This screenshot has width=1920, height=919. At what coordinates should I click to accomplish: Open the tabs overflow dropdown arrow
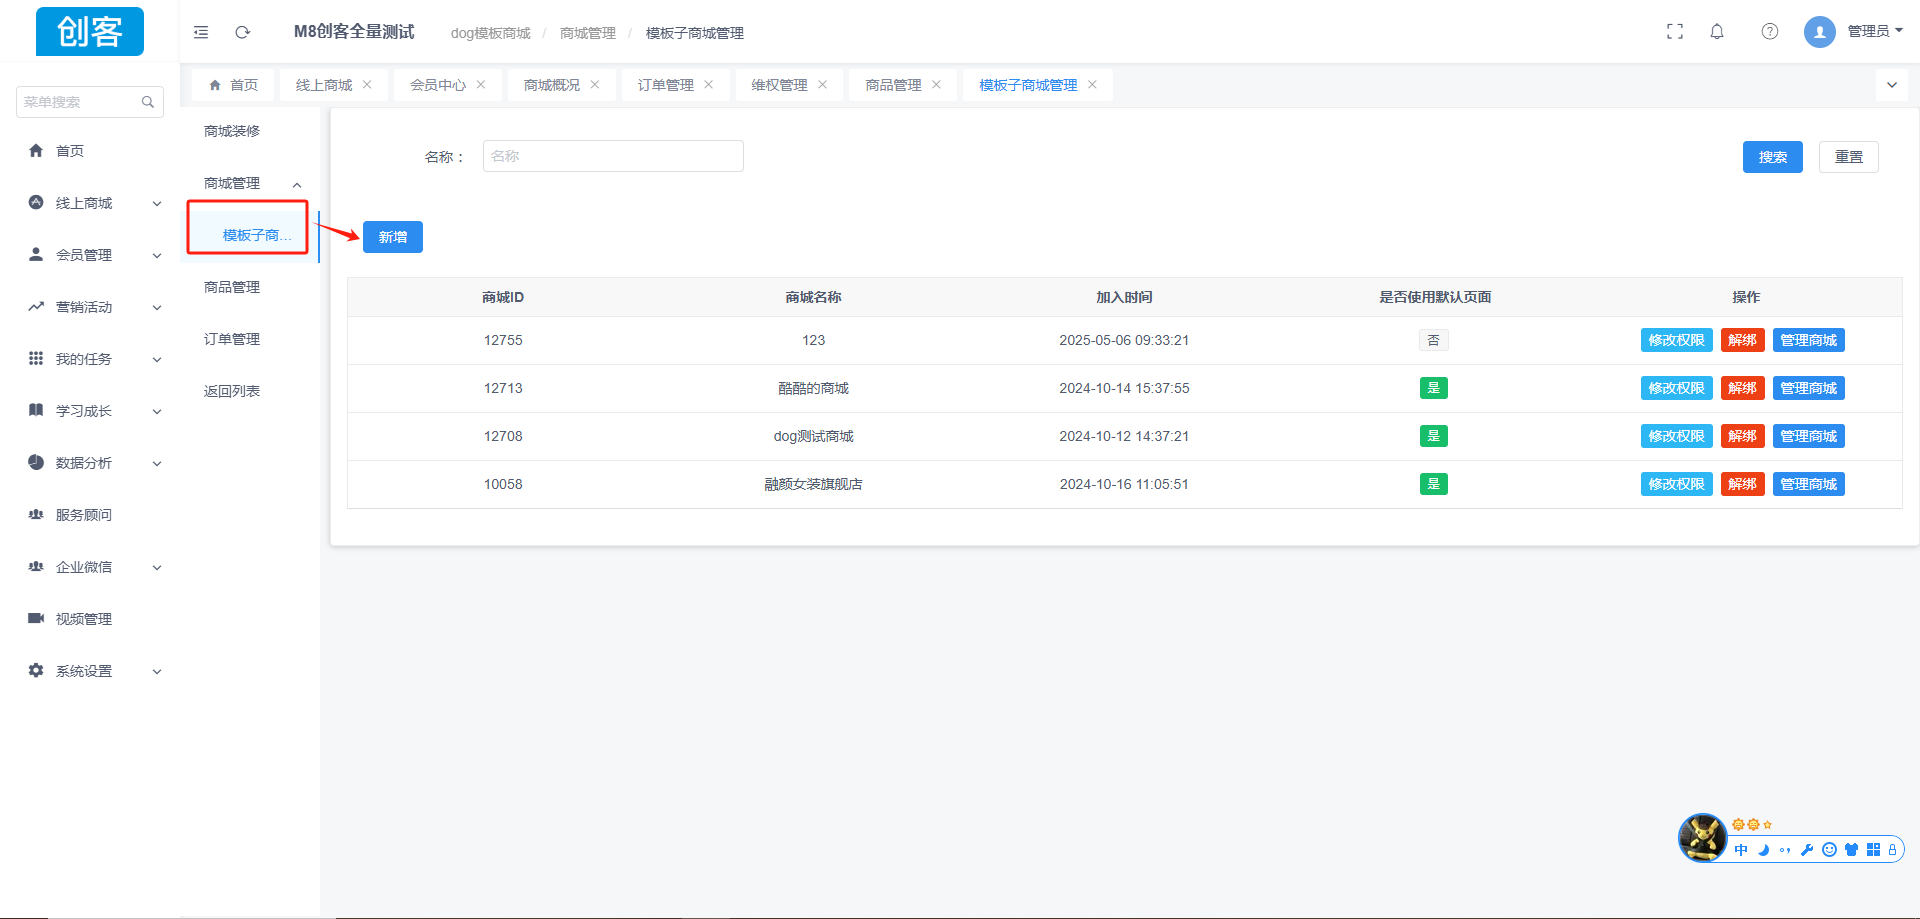click(x=1891, y=85)
